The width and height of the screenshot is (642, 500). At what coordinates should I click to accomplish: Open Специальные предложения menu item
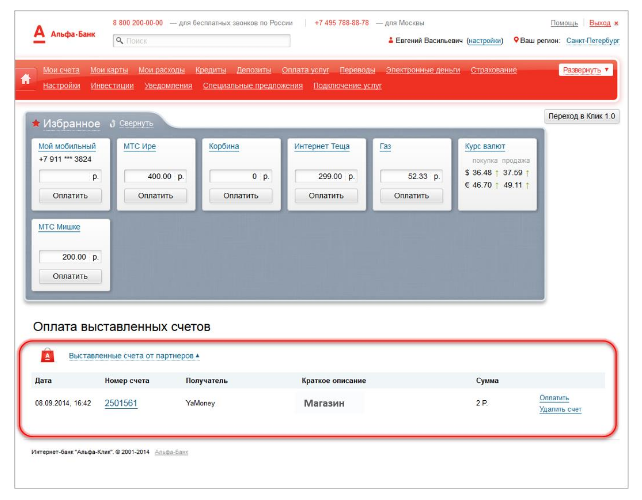tap(253, 86)
